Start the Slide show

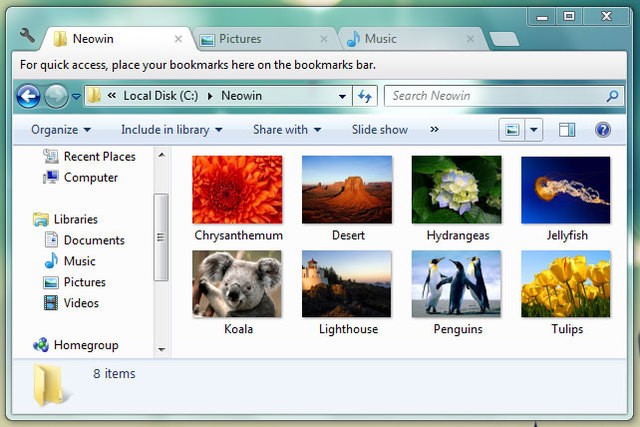coord(380,130)
